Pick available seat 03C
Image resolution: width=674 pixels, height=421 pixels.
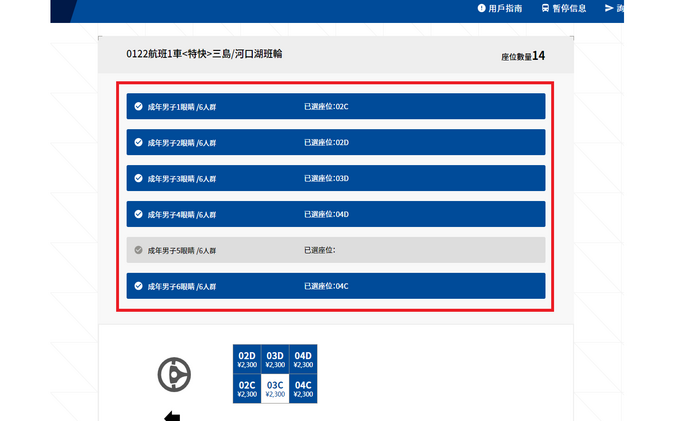(275, 389)
